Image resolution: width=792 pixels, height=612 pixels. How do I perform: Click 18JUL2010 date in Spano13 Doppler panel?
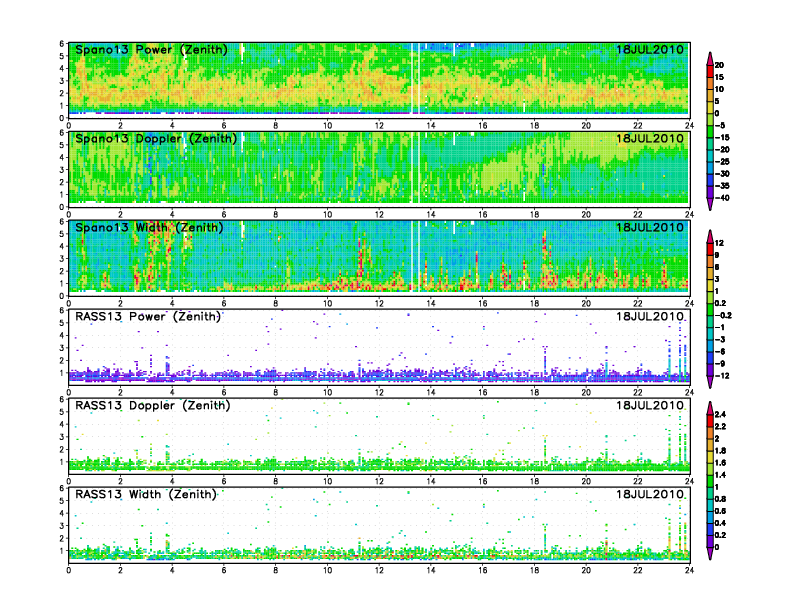tap(650, 138)
